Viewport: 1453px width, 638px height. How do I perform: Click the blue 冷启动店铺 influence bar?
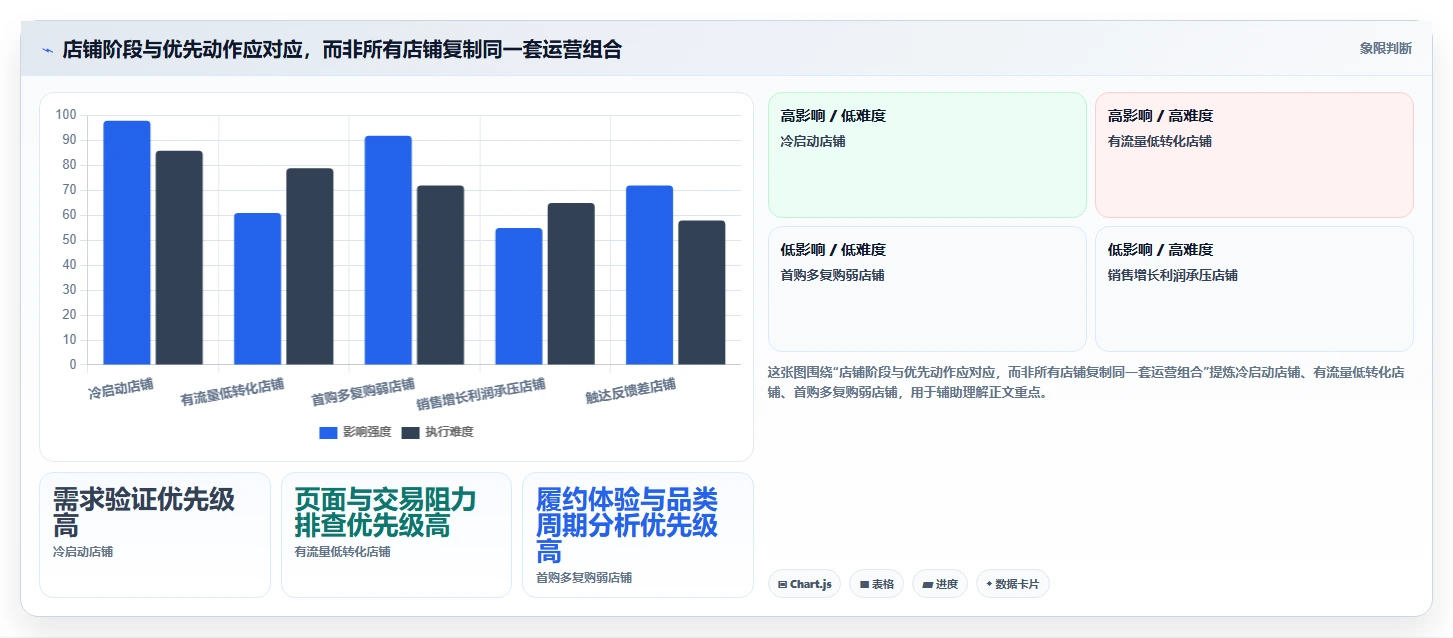pos(127,243)
